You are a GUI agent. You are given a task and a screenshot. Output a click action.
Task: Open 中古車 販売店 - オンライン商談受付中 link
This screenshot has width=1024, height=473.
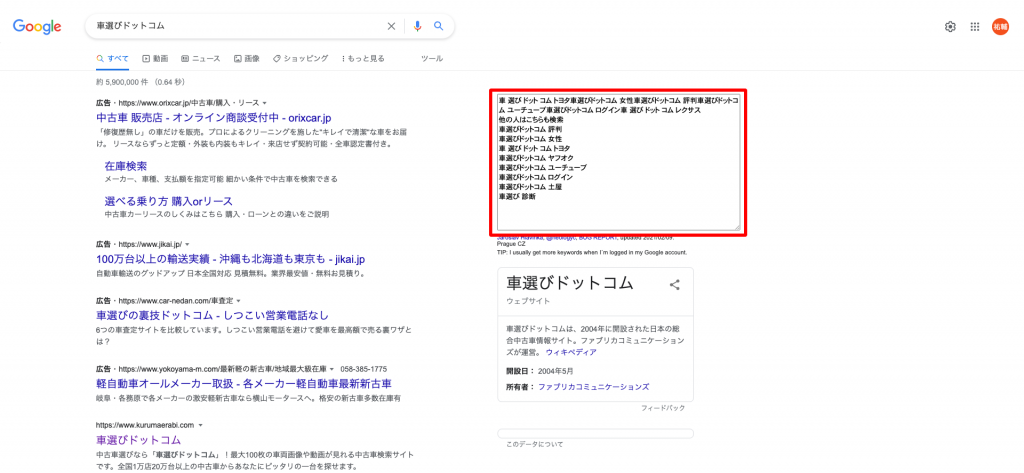(214, 118)
